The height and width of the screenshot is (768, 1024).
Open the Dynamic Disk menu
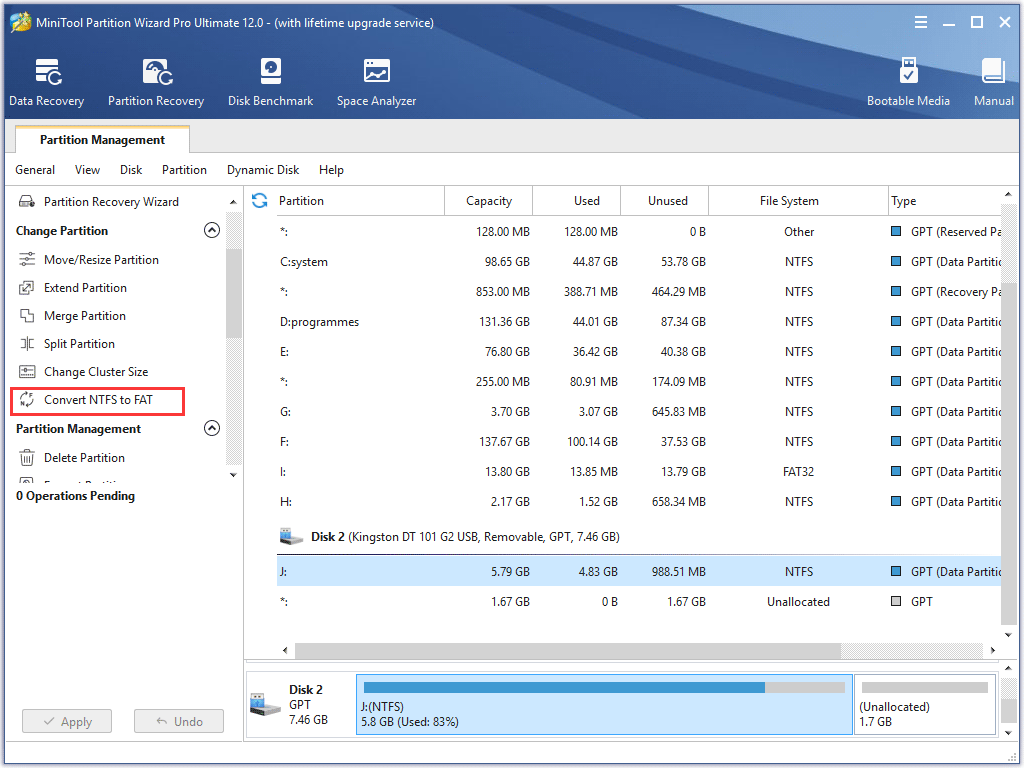coord(263,170)
